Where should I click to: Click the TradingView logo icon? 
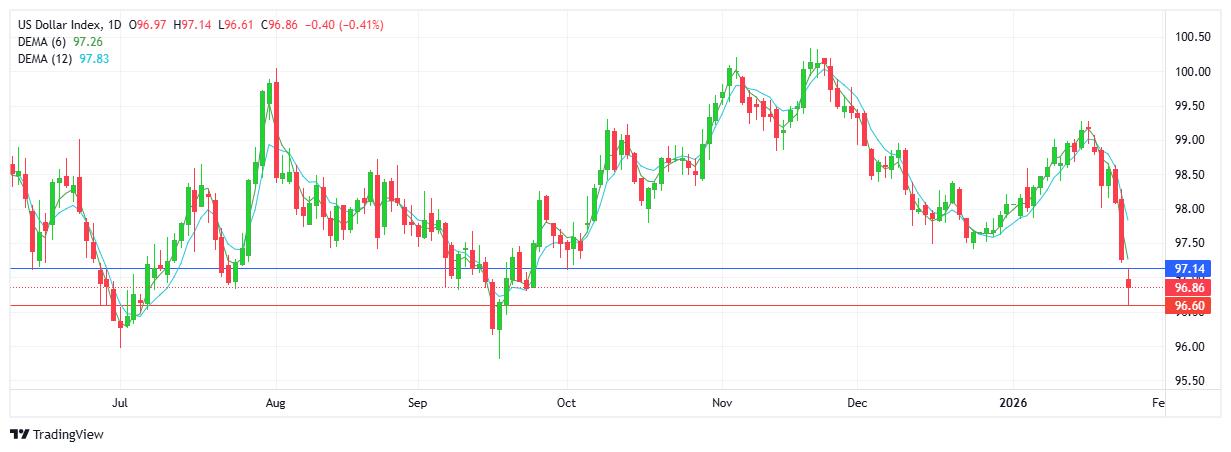pos(19,434)
